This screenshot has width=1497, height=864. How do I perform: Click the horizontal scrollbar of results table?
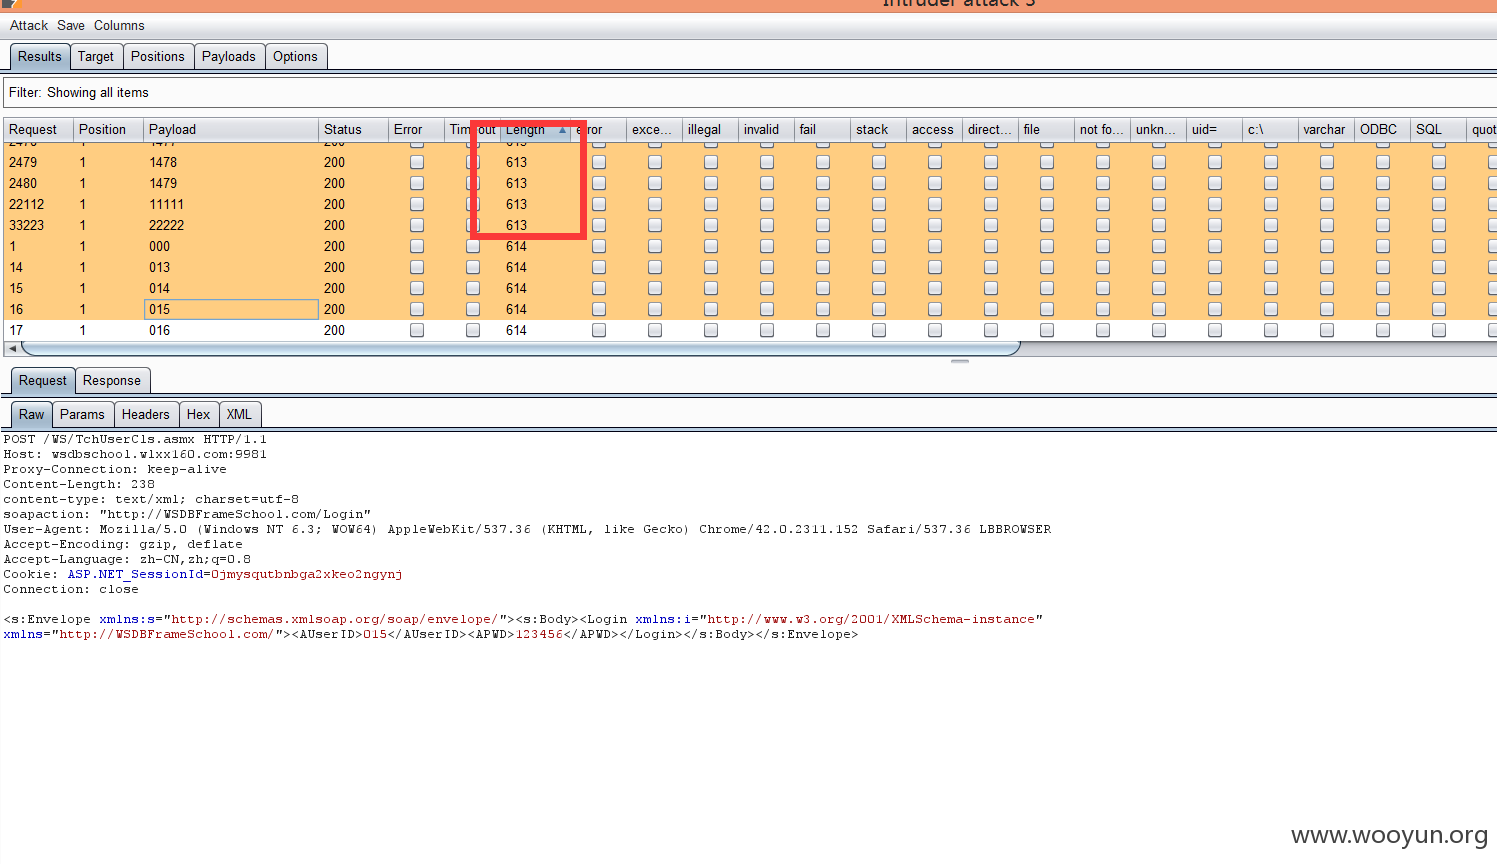(x=520, y=348)
